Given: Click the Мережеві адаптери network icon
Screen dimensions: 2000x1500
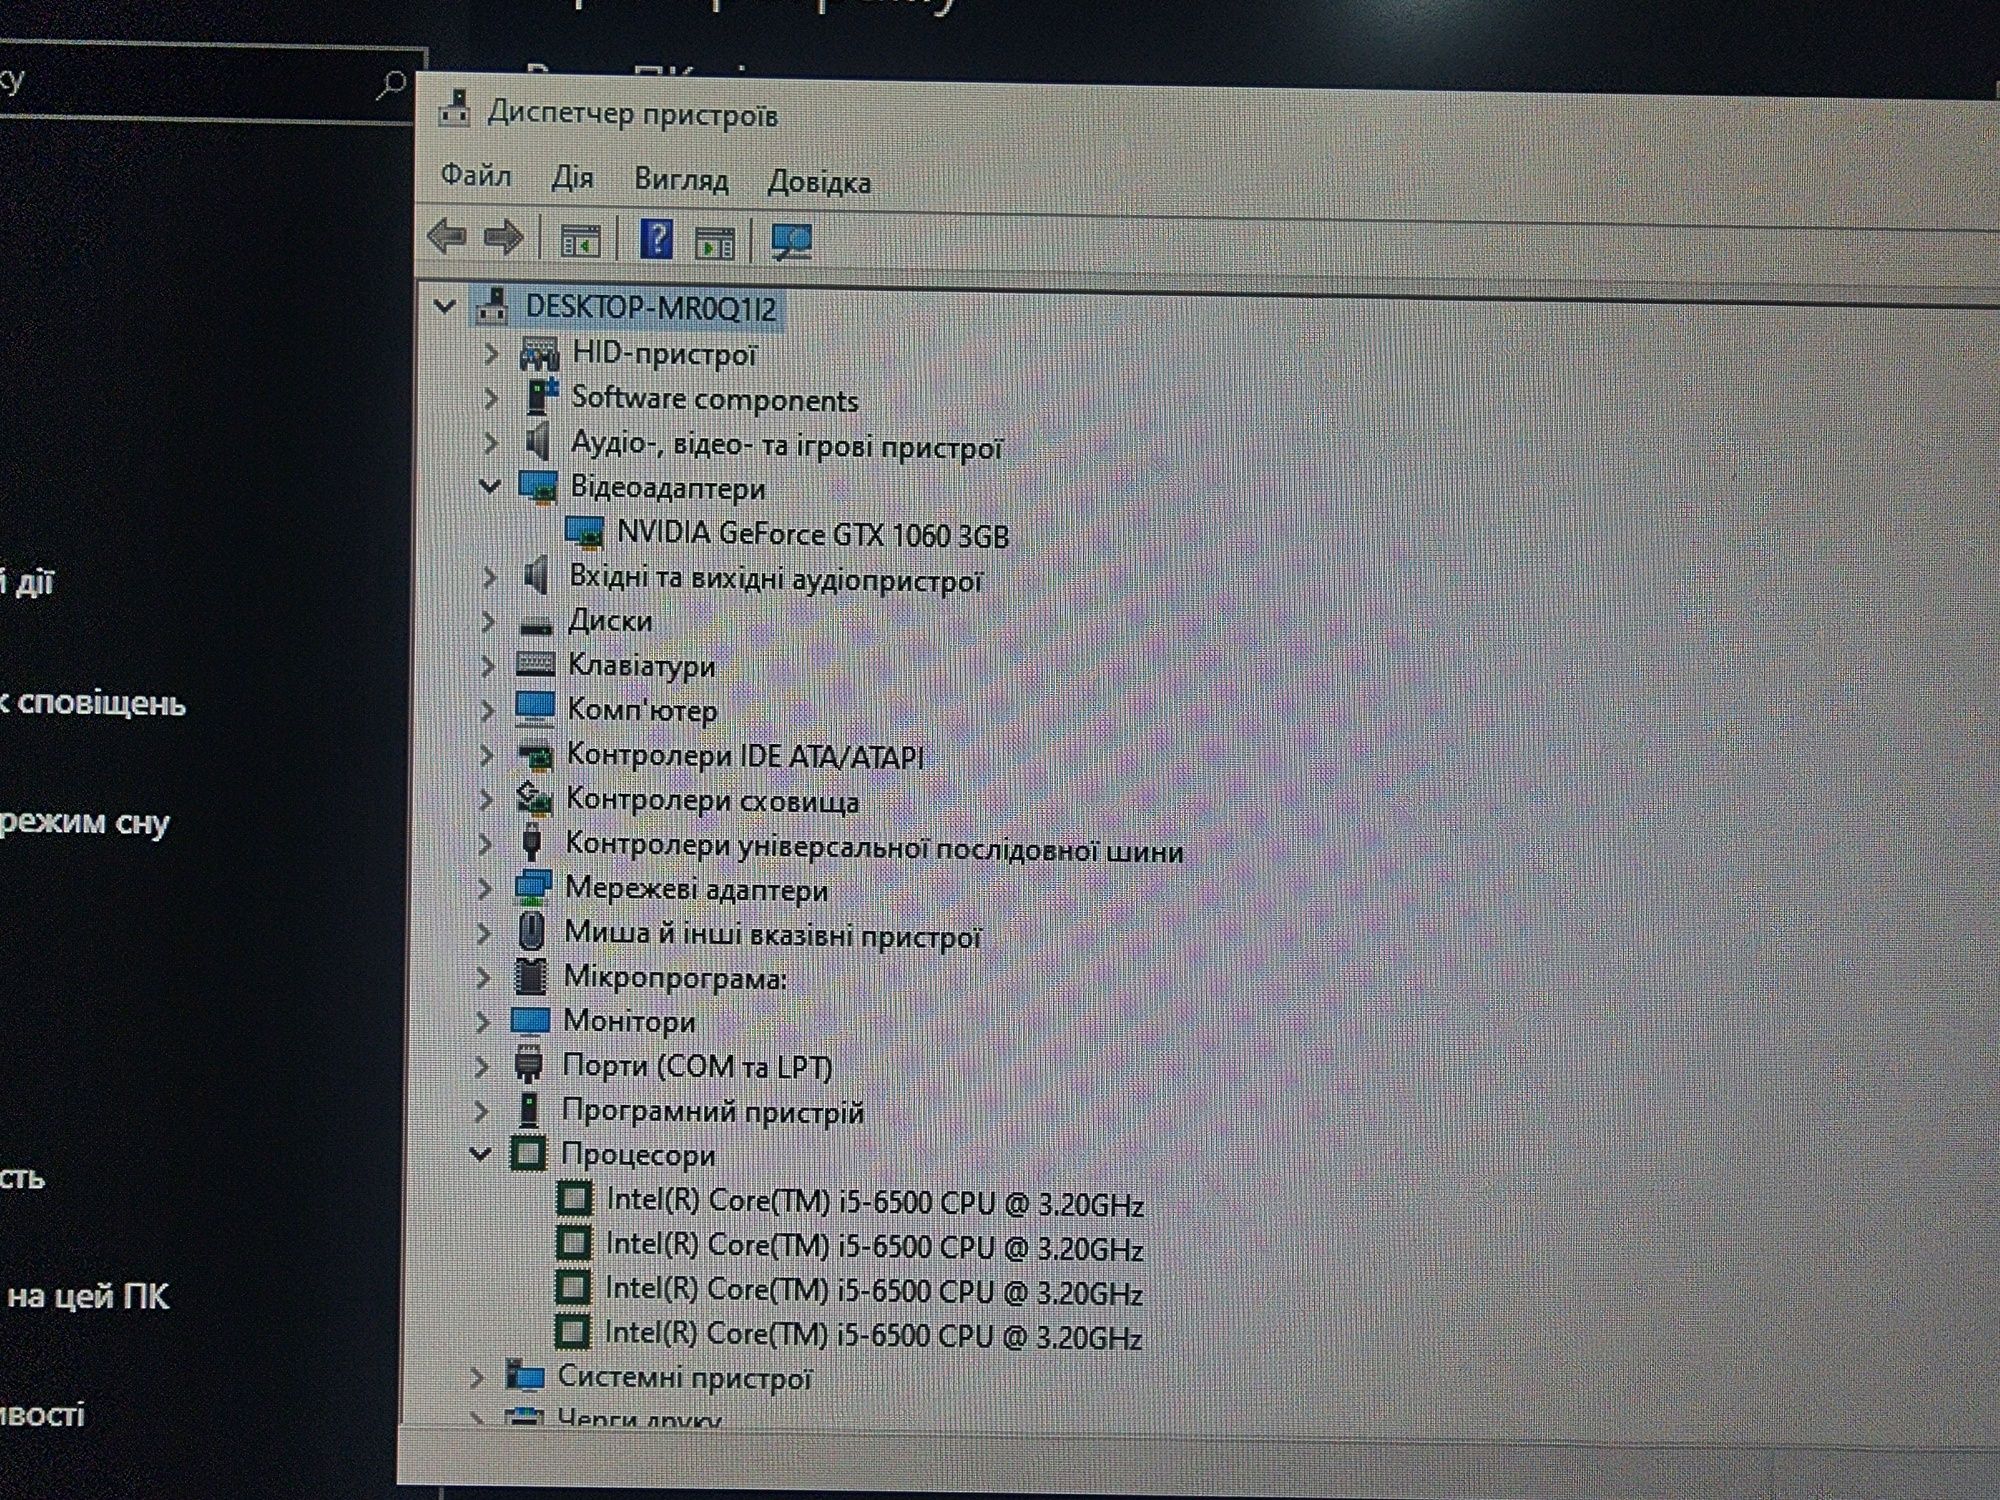Looking at the screenshot, I should click(x=532, y=887).
